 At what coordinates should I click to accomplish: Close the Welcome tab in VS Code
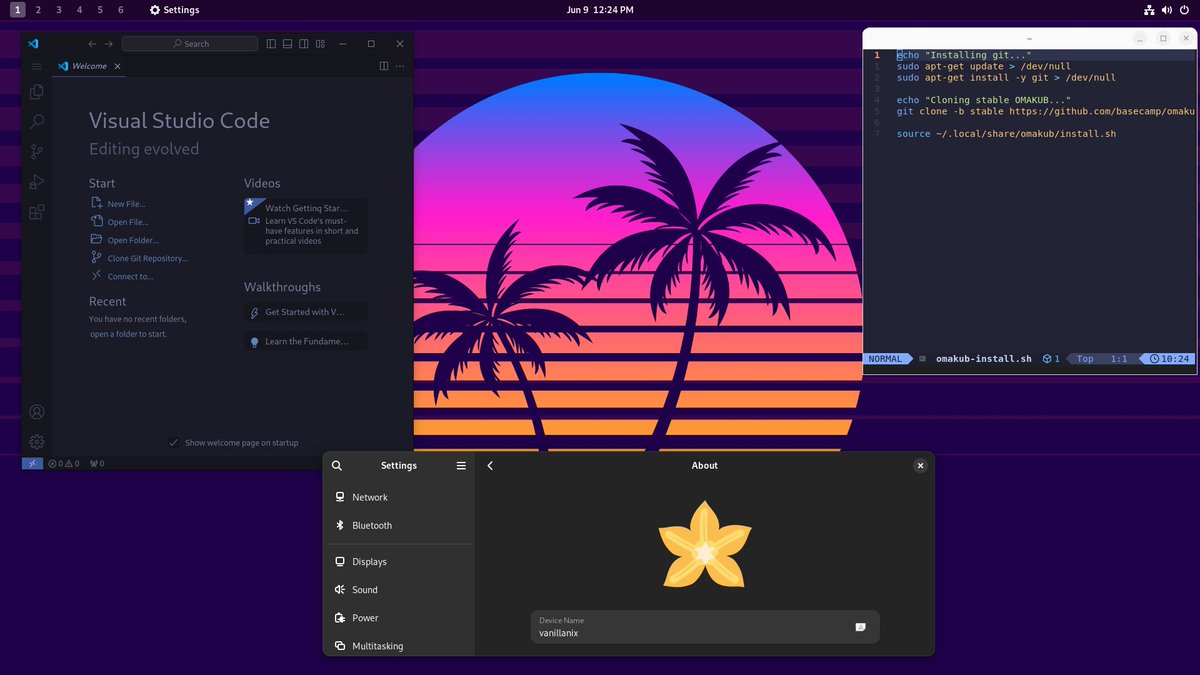pos(117,66)
